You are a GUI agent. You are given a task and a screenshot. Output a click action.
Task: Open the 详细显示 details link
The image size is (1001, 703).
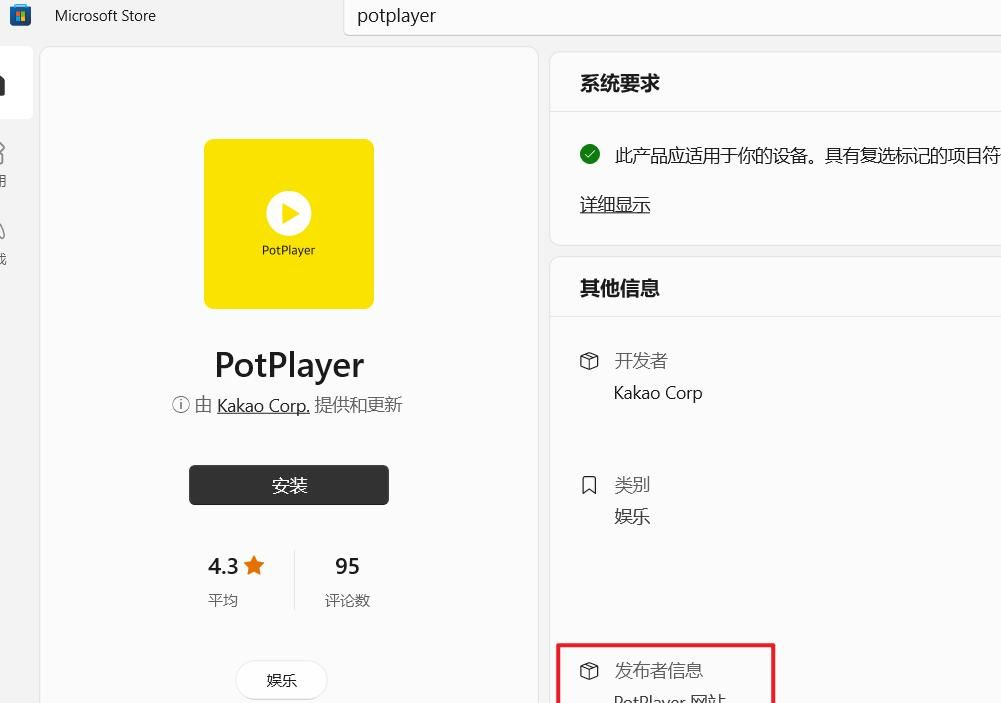click(x=615, y=205)
